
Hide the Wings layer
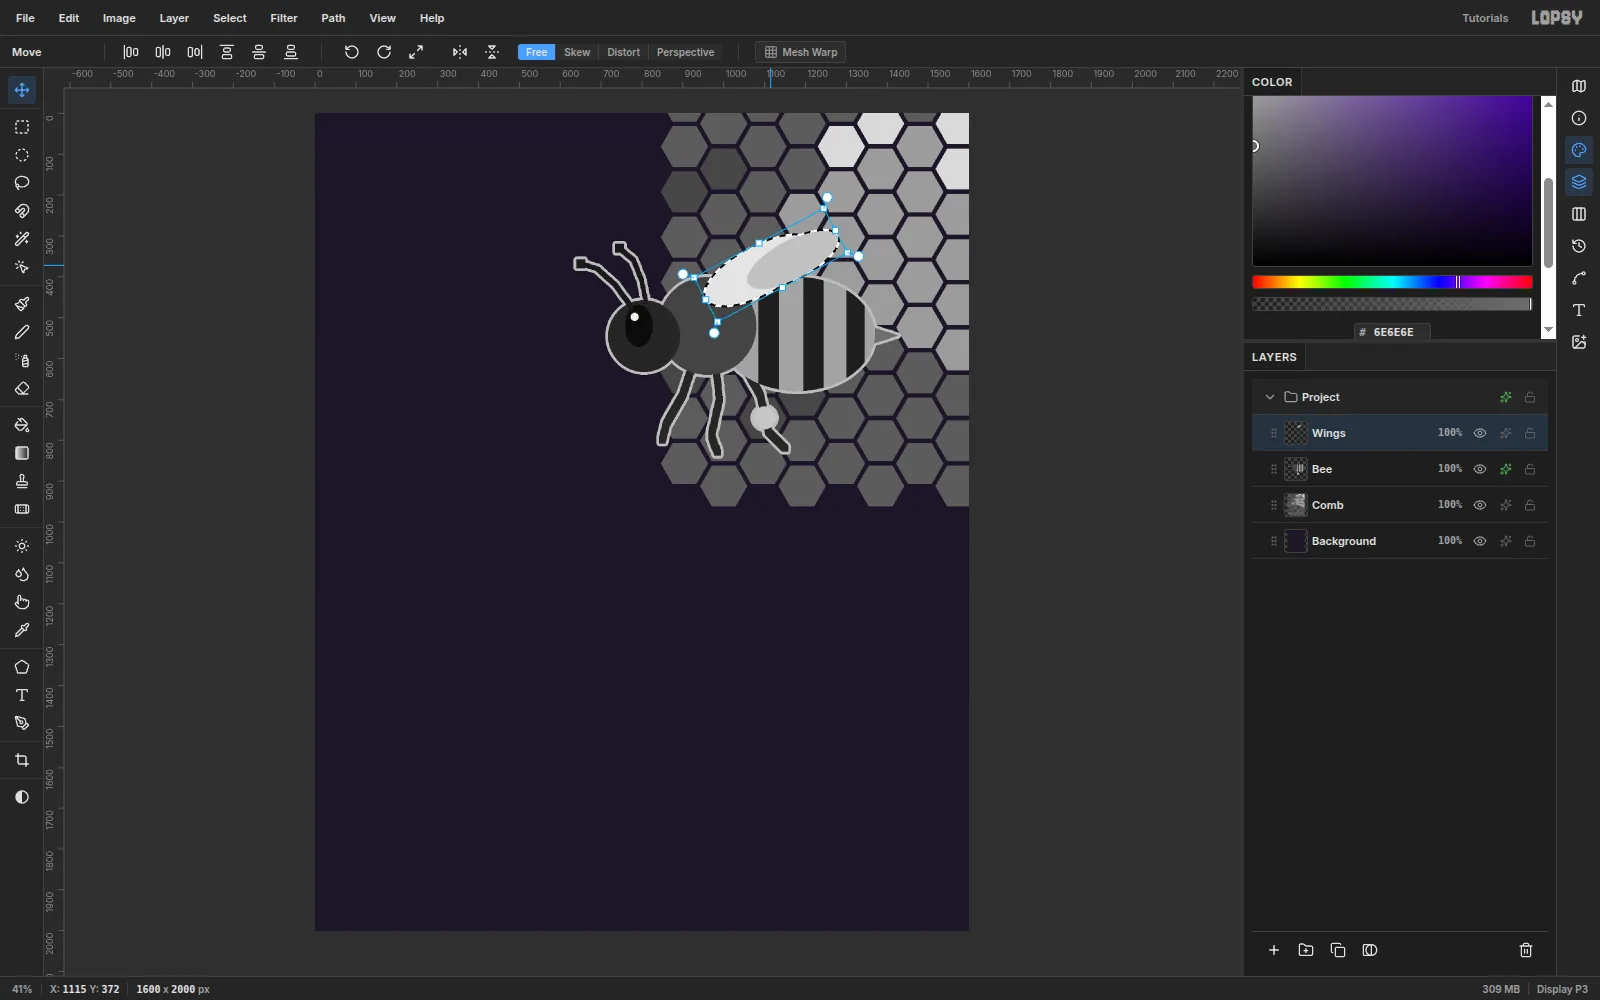[x=1480, y=433]
